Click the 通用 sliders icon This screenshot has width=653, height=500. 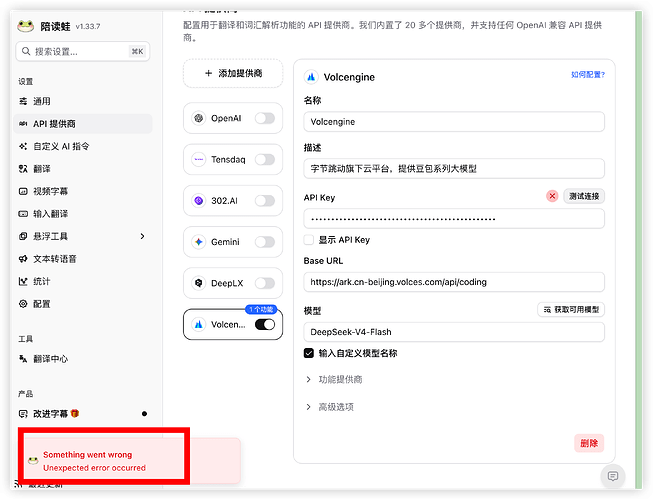[23, 101]
